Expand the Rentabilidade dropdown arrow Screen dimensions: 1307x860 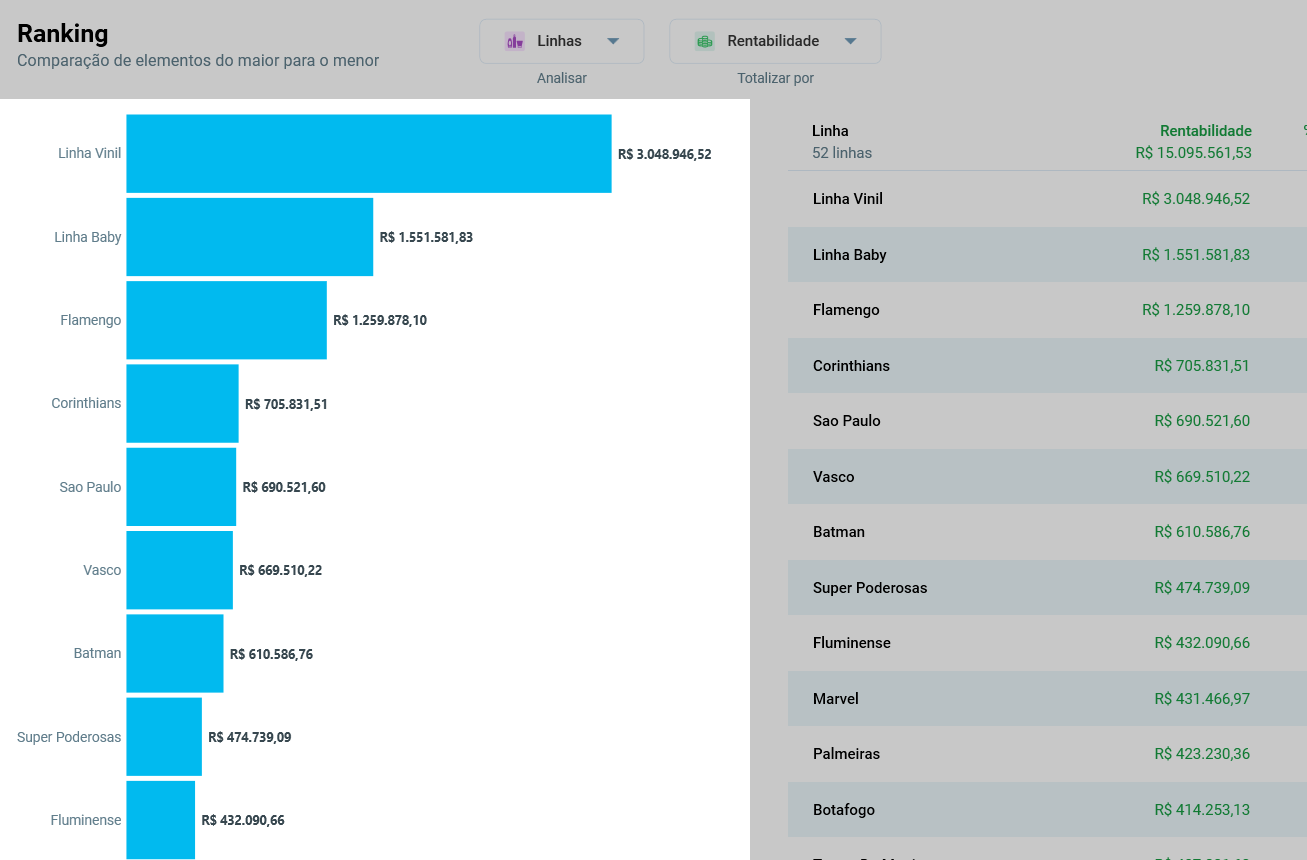coord(850,41)
